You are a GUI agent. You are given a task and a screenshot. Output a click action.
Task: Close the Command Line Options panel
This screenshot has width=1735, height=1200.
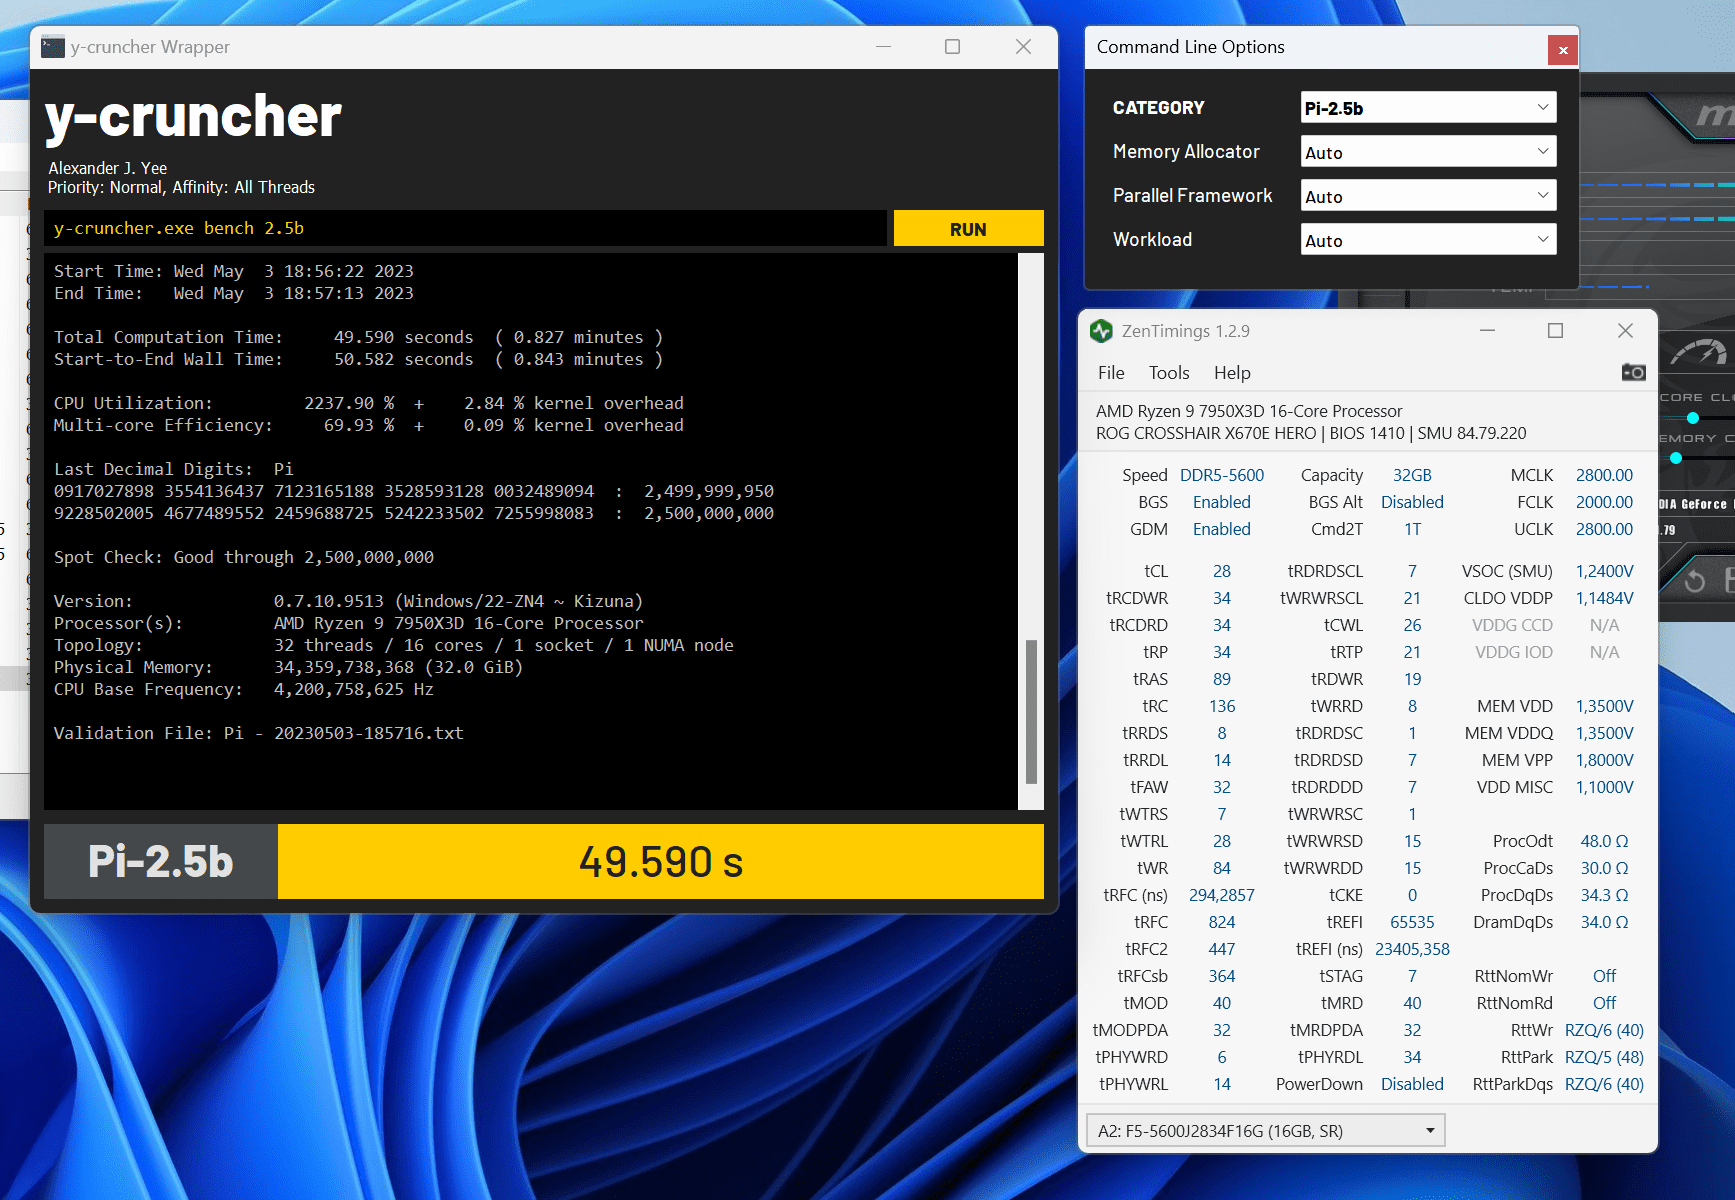1563,50
